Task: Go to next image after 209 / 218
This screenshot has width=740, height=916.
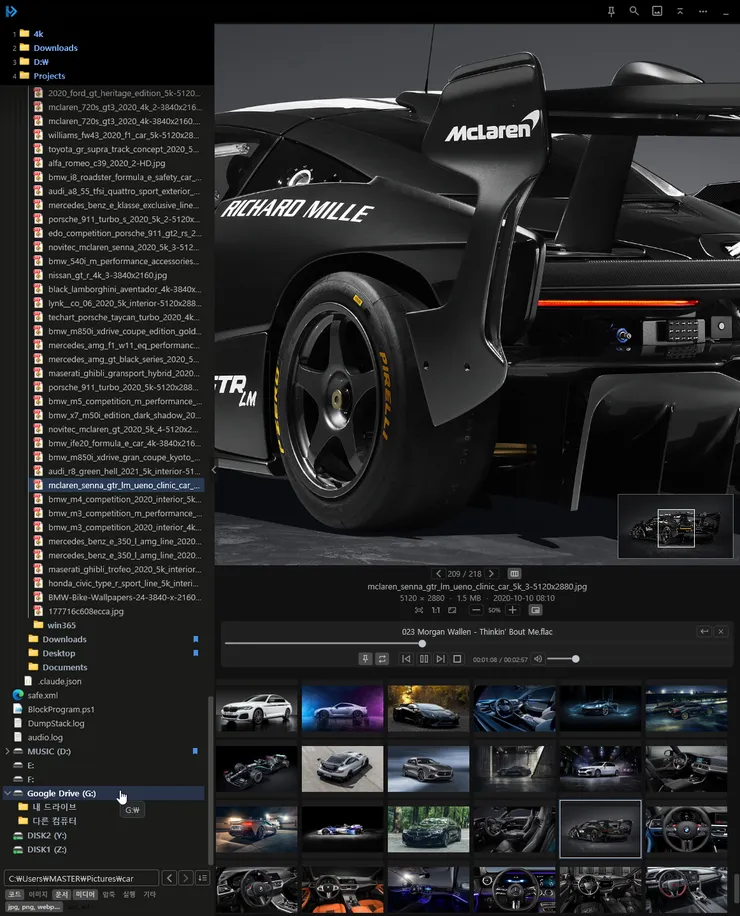Action: pos(492,574)
